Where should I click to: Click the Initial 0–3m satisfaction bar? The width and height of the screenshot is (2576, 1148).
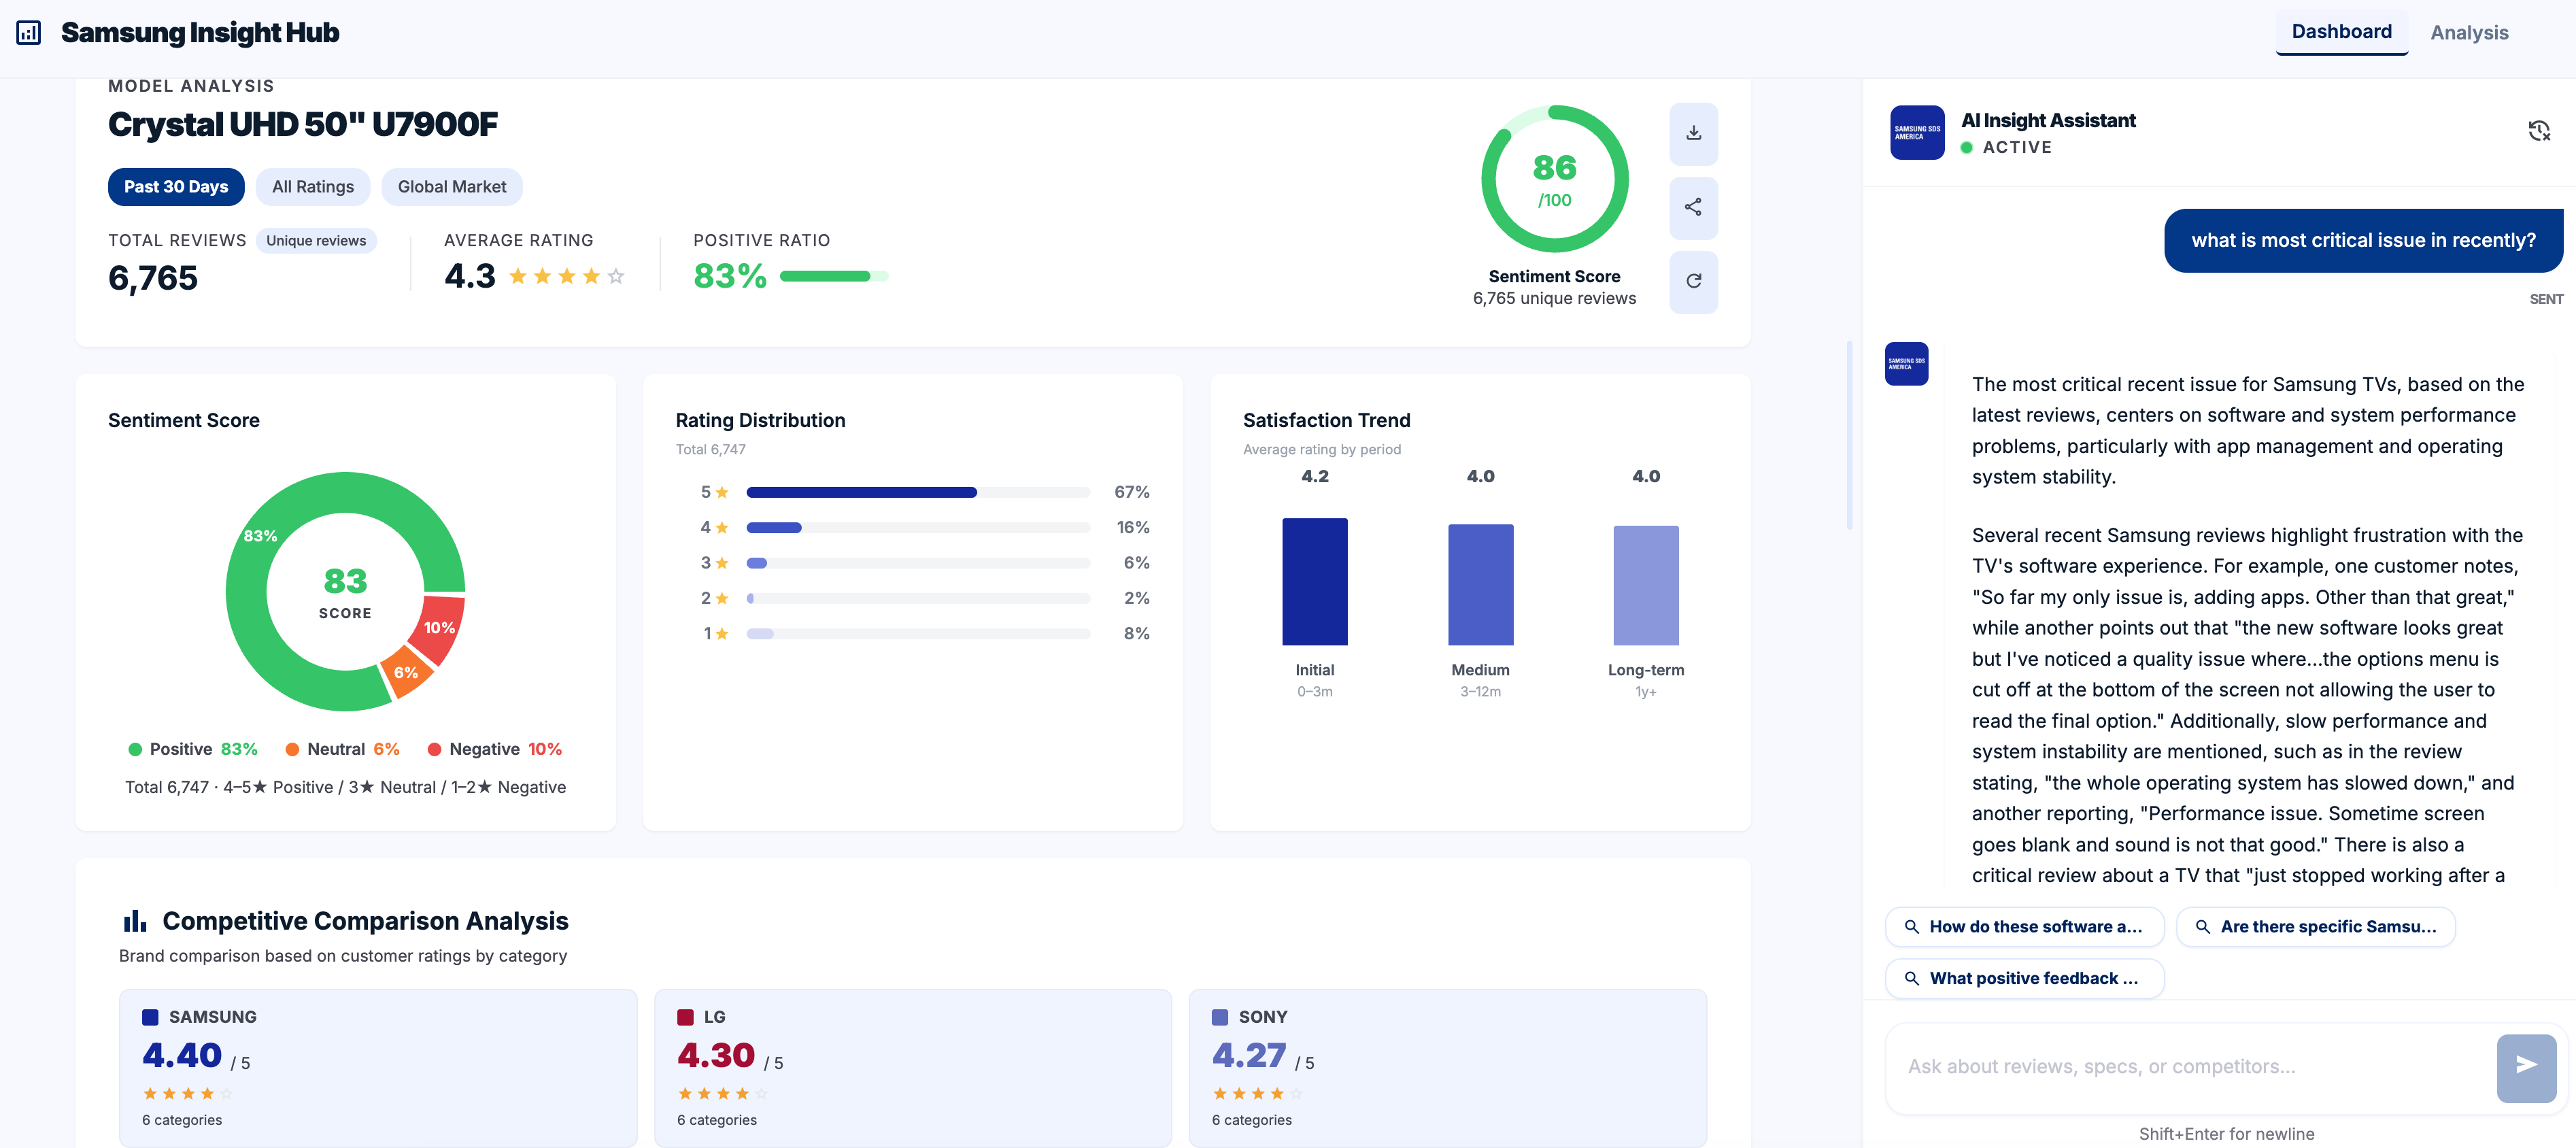pyautogui.click(x=1314, y=581)
